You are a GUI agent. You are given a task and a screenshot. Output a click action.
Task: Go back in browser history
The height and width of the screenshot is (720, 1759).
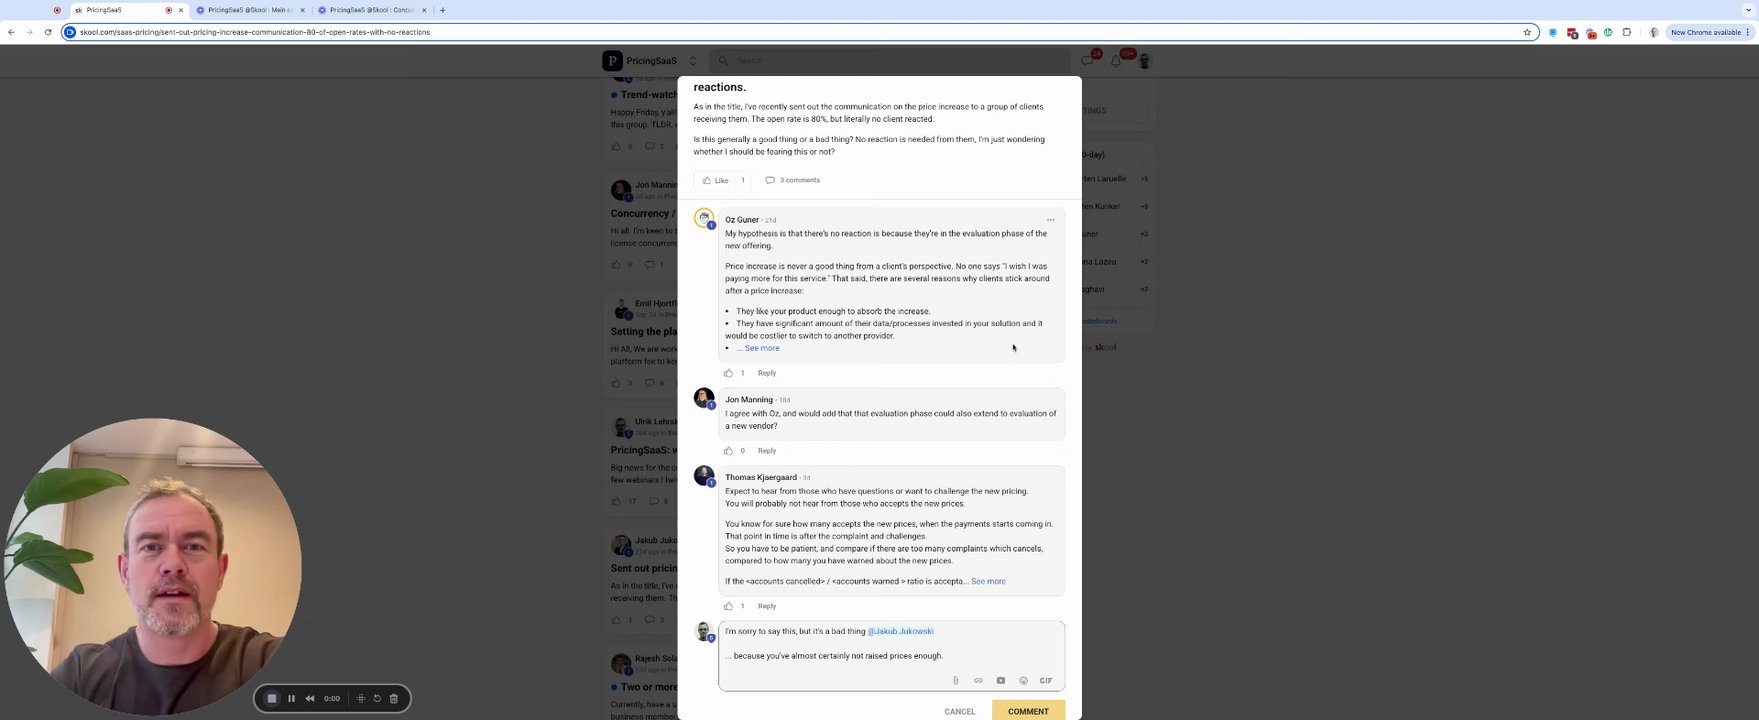click(x=11, y=32)
